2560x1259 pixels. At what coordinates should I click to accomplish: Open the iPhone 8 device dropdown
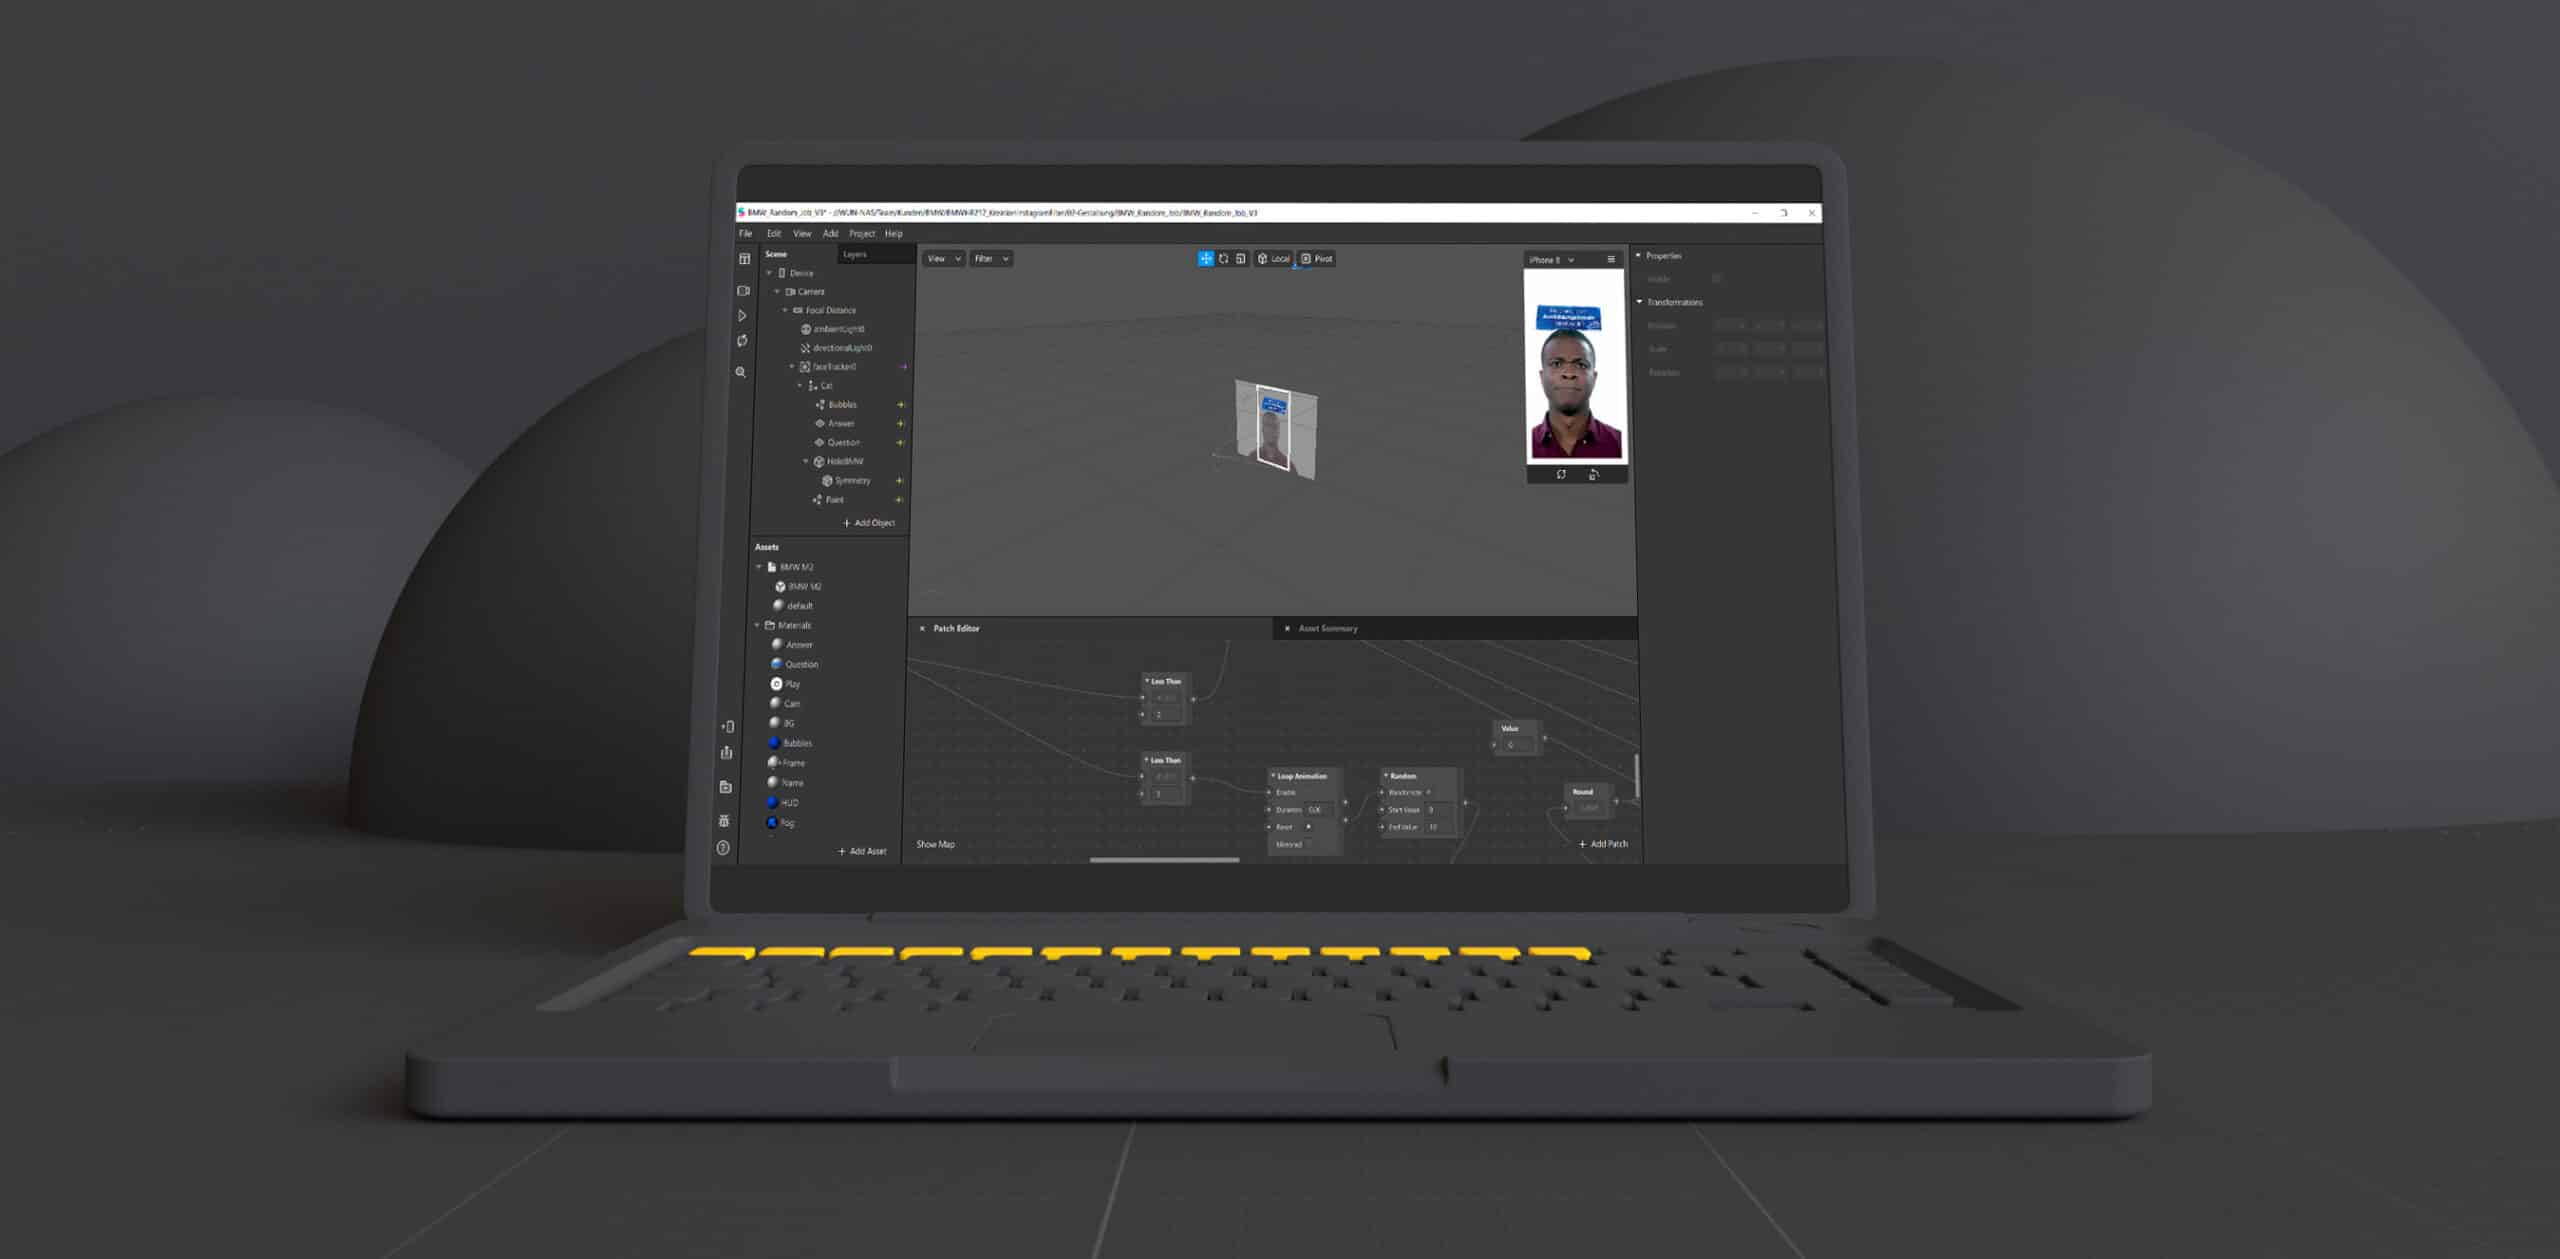pyautogui.click(x=1551, y=260)
